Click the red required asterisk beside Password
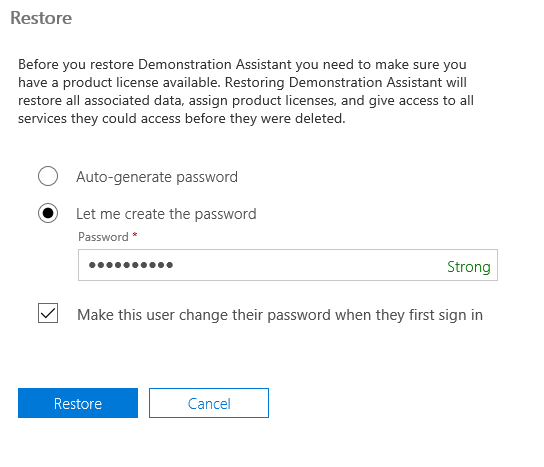The width and height of the screenshot is (544, 467). click(x=135, y=235)
